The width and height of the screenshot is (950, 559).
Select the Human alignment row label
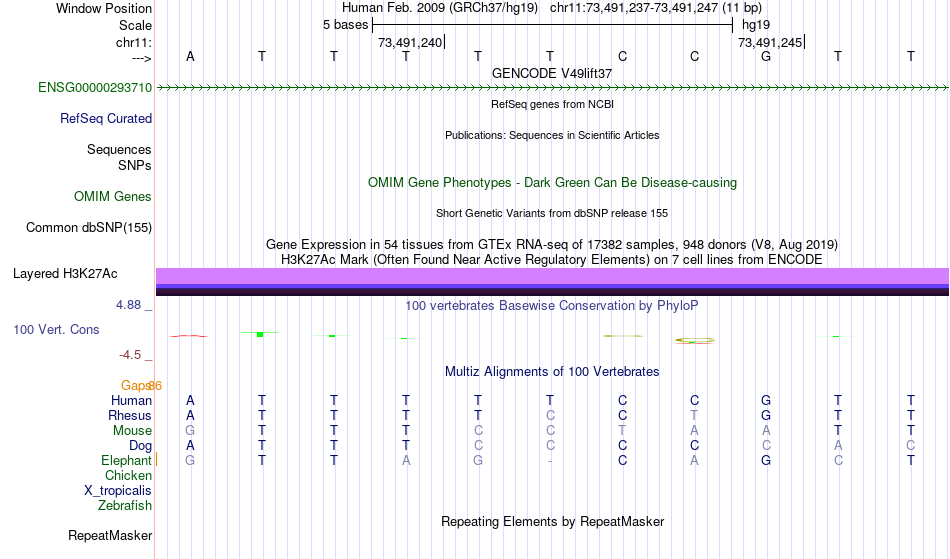(x=131, y=401)
